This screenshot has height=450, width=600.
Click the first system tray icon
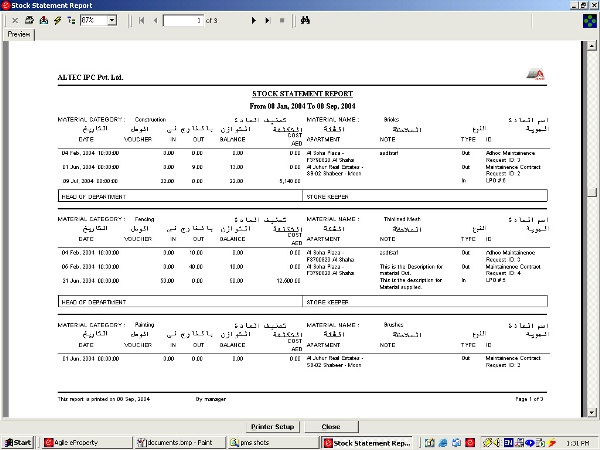[x=487, y=443]
